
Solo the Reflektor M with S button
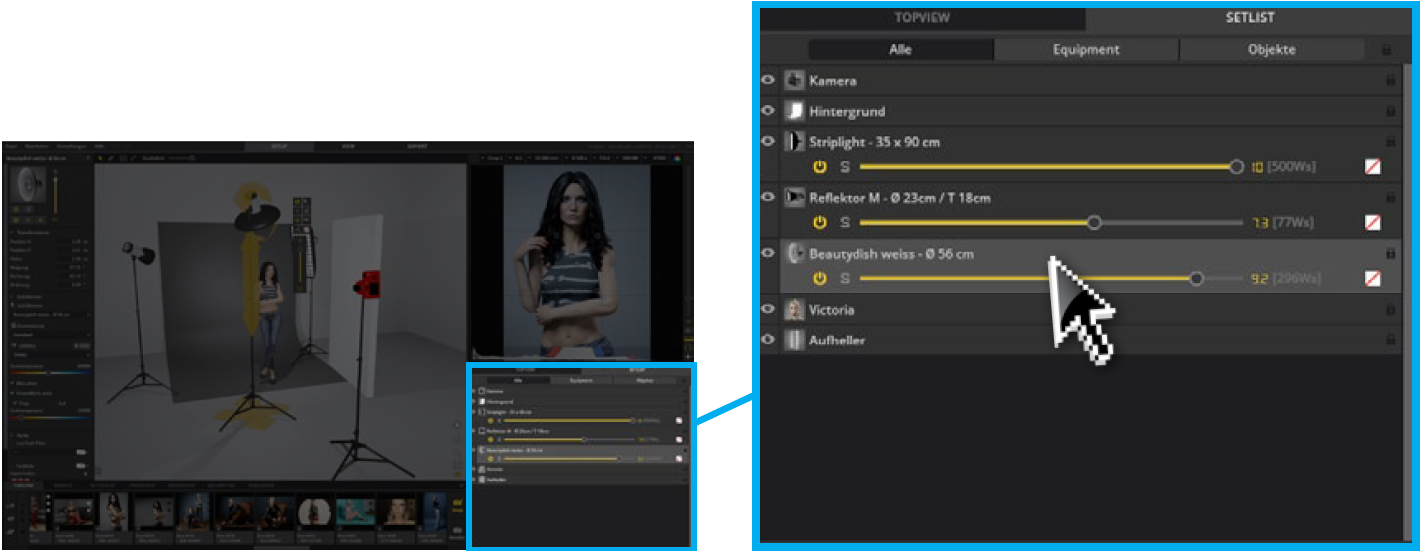pos(844,223)
